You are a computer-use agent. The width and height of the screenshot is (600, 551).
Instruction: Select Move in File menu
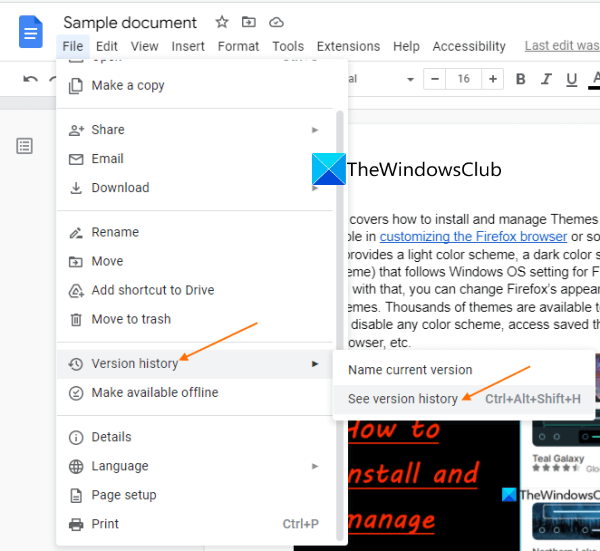(x=194, y=261)
